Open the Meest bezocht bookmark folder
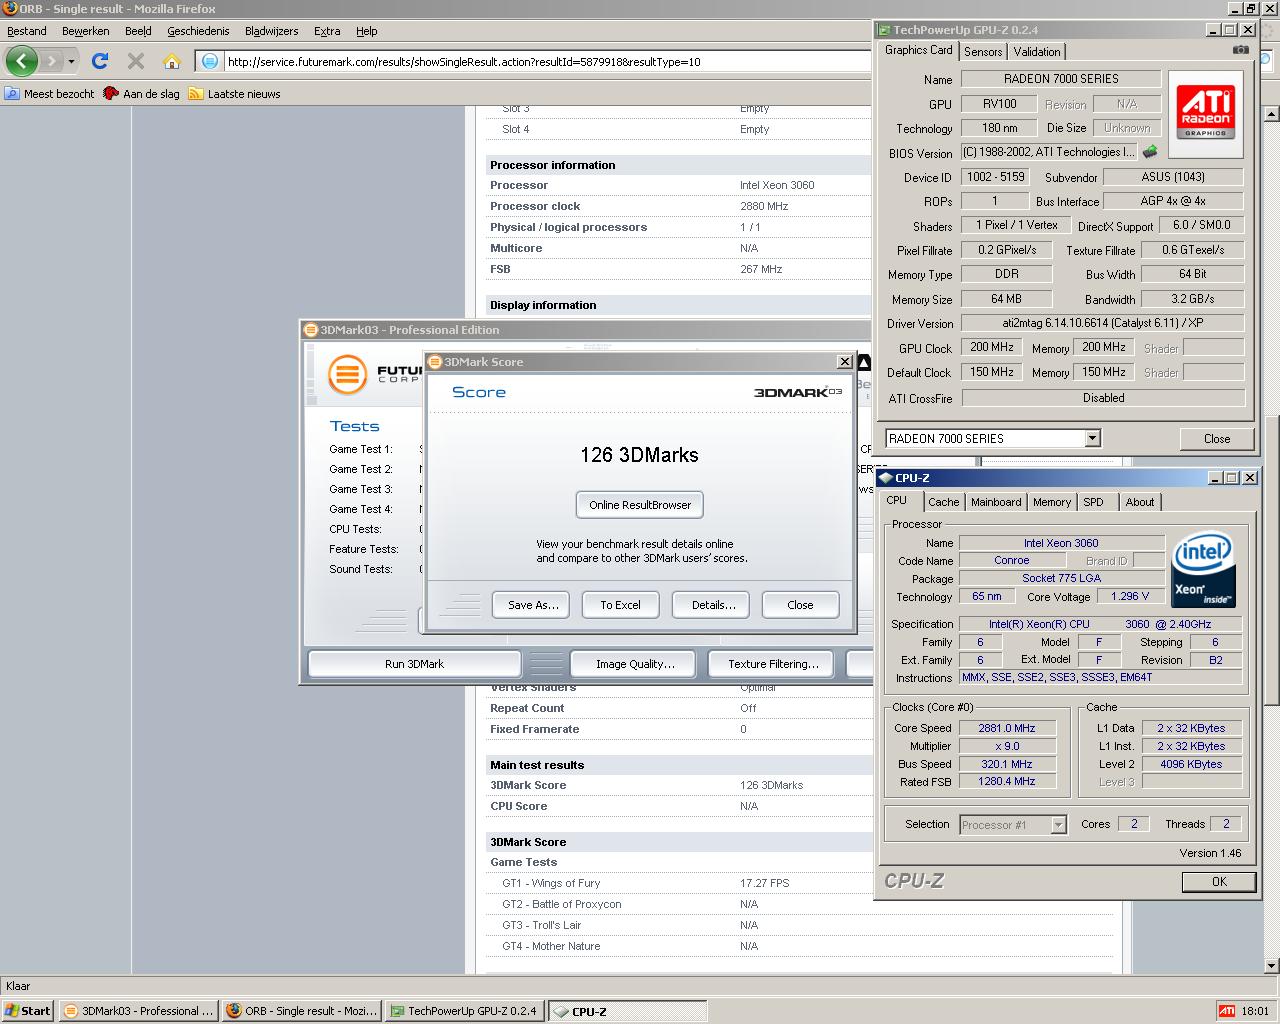This screenshot has height=1024, width=1280. click(x=49, y=94)
